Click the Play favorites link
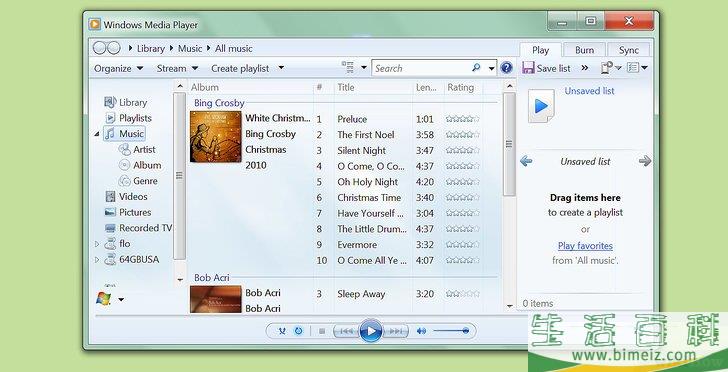Image resolution: width=728 pixels, height=372 pixels. 585,246
